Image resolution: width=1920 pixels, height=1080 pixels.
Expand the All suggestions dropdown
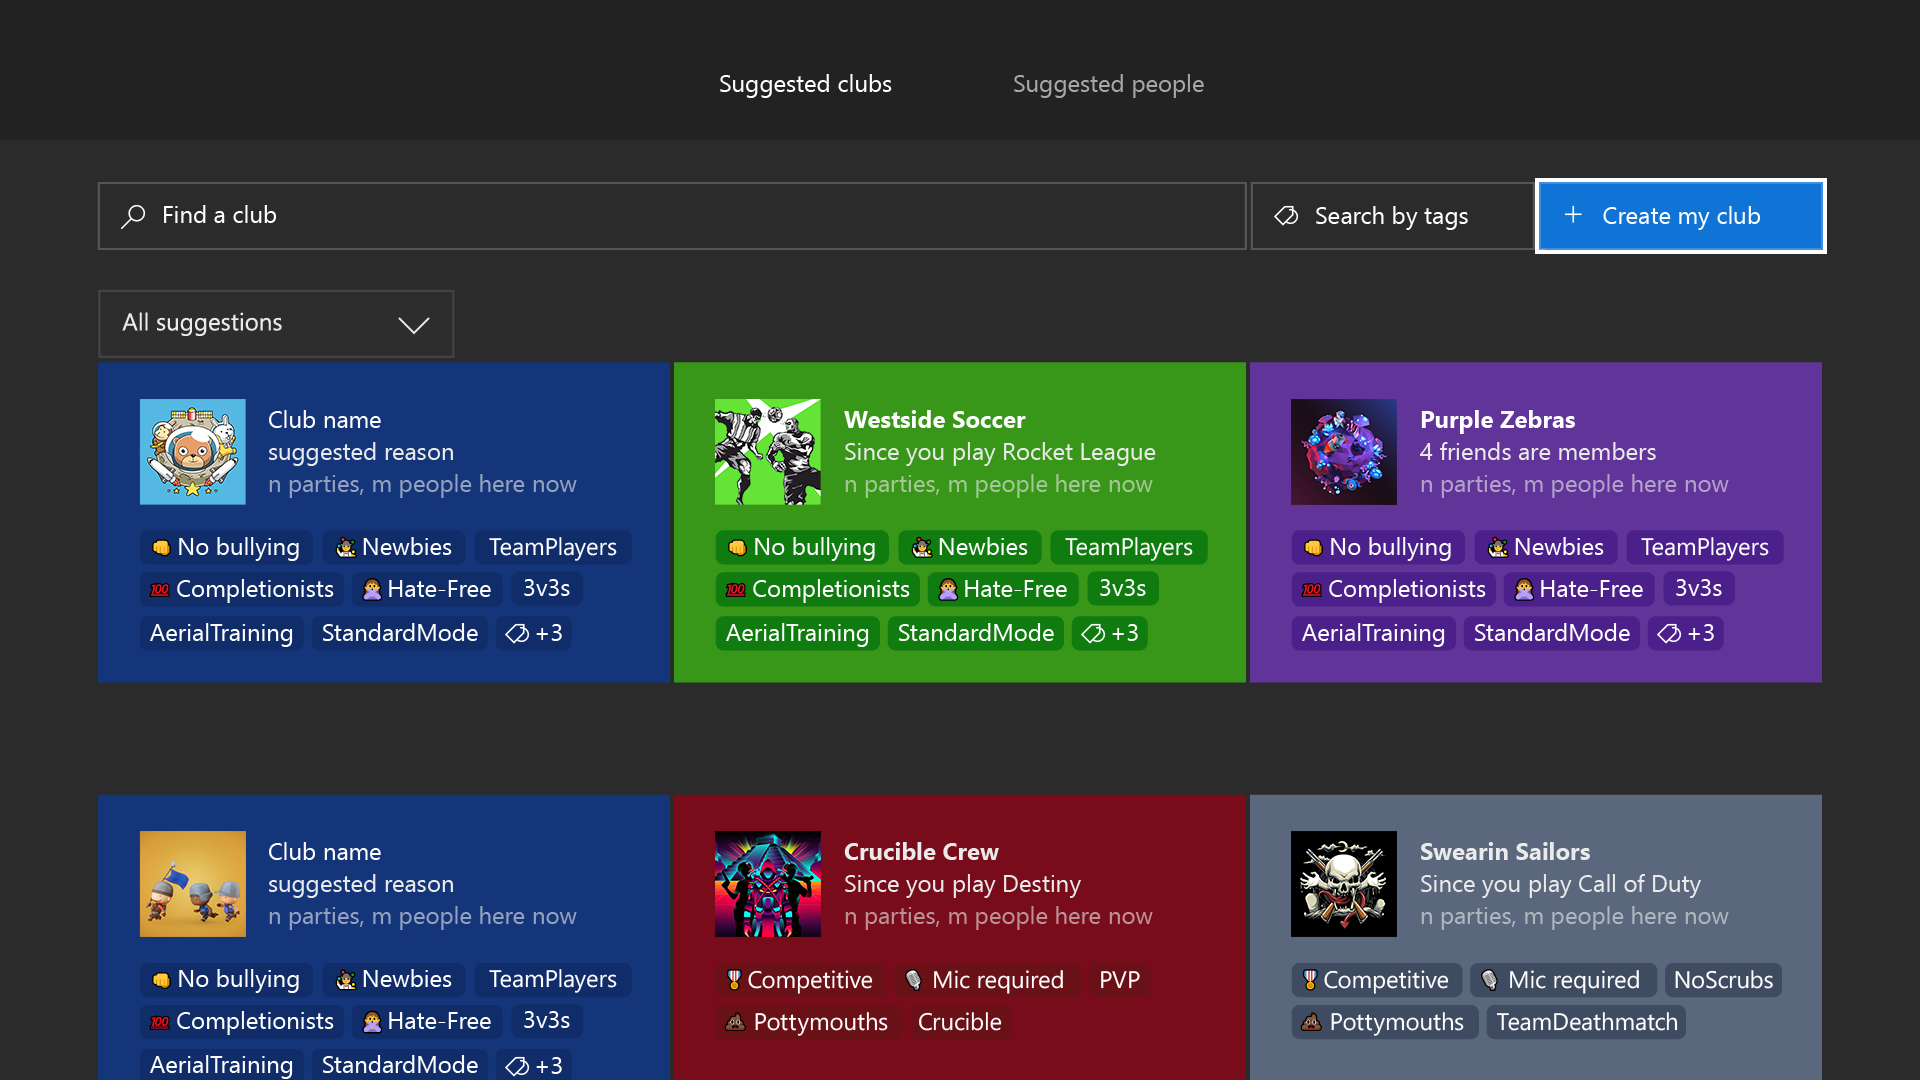click(x=275, y=324)
